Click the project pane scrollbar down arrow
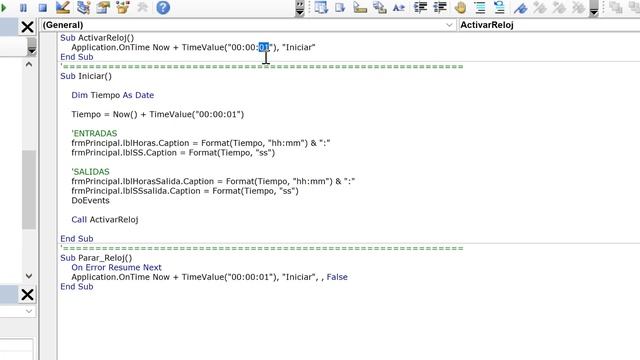Image resolution: width=640 pixels, height=360 pixels. tap(29, 276)
